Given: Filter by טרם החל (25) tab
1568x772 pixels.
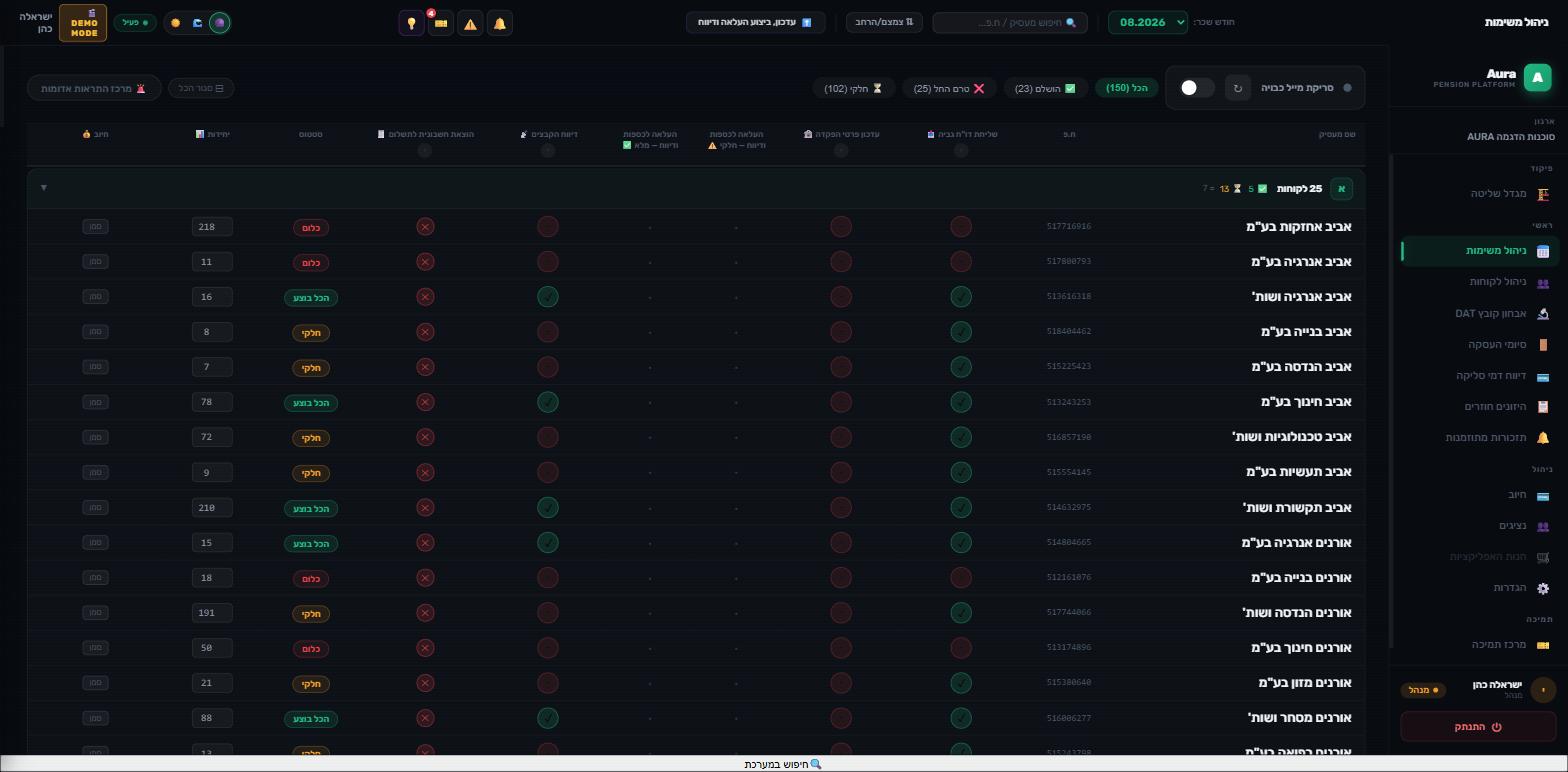Looking at the screenshot, I should 949,88.
